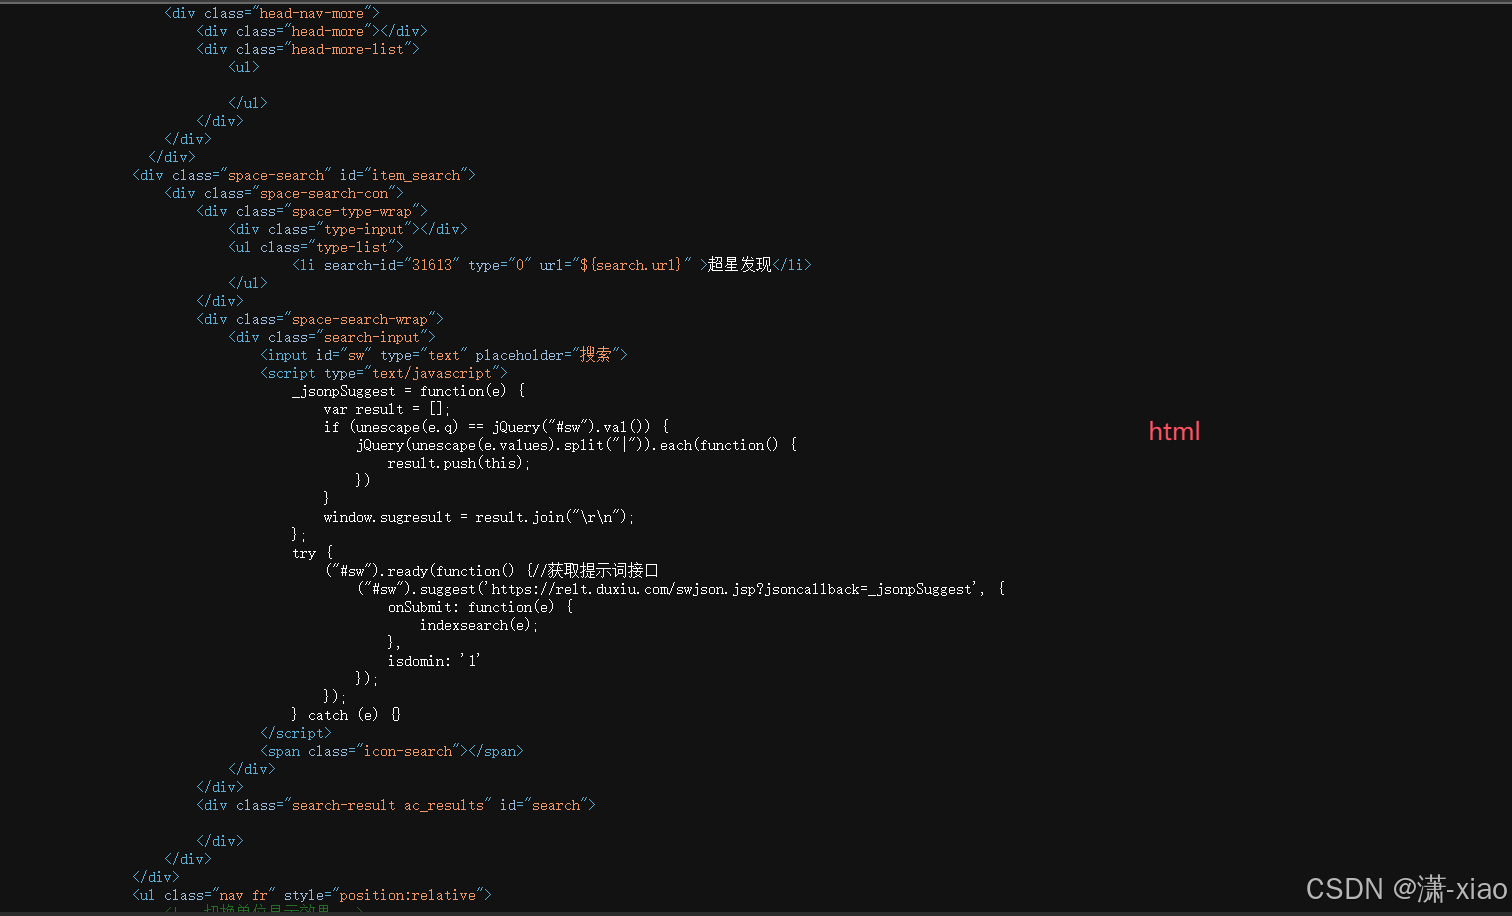Click the div class="space-search" id="item_search" line
The width and height of the screenshot is (1512, 916).
coord(304,175)
